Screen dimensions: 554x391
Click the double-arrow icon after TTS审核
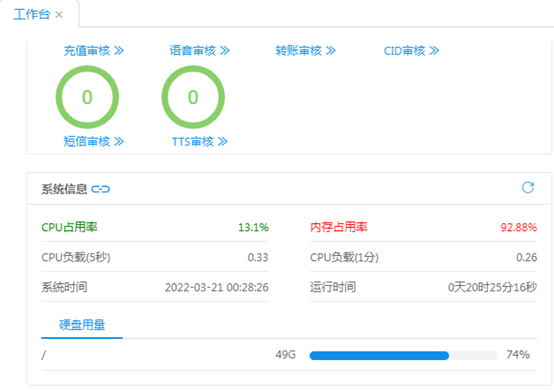[223, 142]
